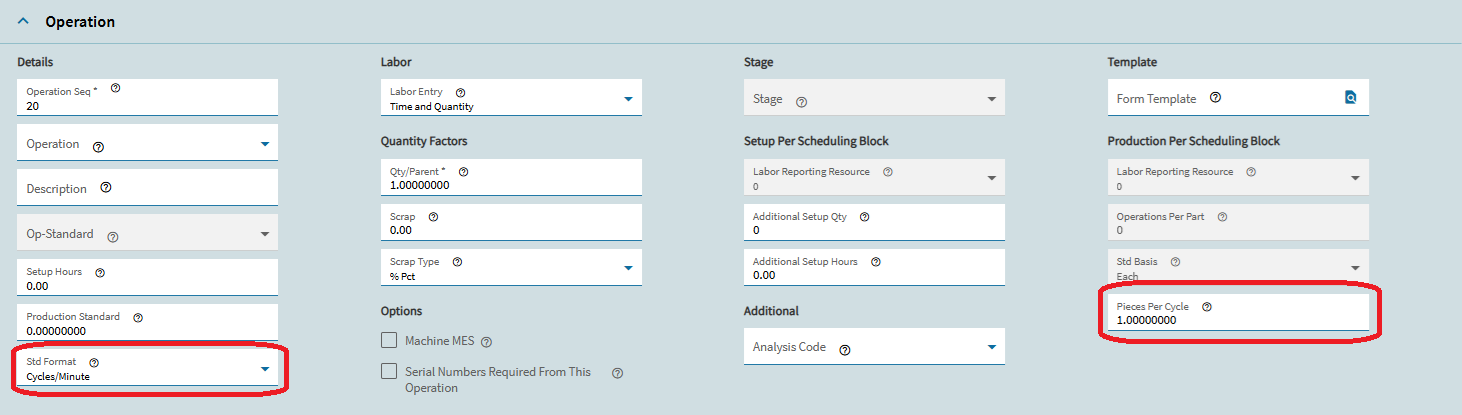Image resolution: width=1462 pixels, height=415 pixels.
Task: Check Serial Numbers Required From This Operation
Action: pyautogui.click(x=389, y=371)
